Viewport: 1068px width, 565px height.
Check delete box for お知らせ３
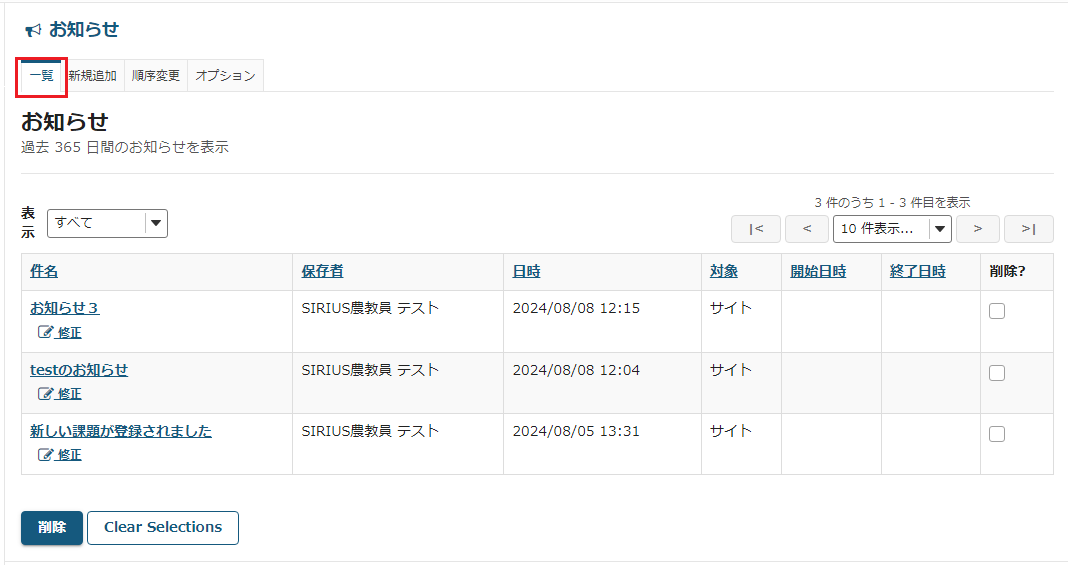click(x=996, y=311)
